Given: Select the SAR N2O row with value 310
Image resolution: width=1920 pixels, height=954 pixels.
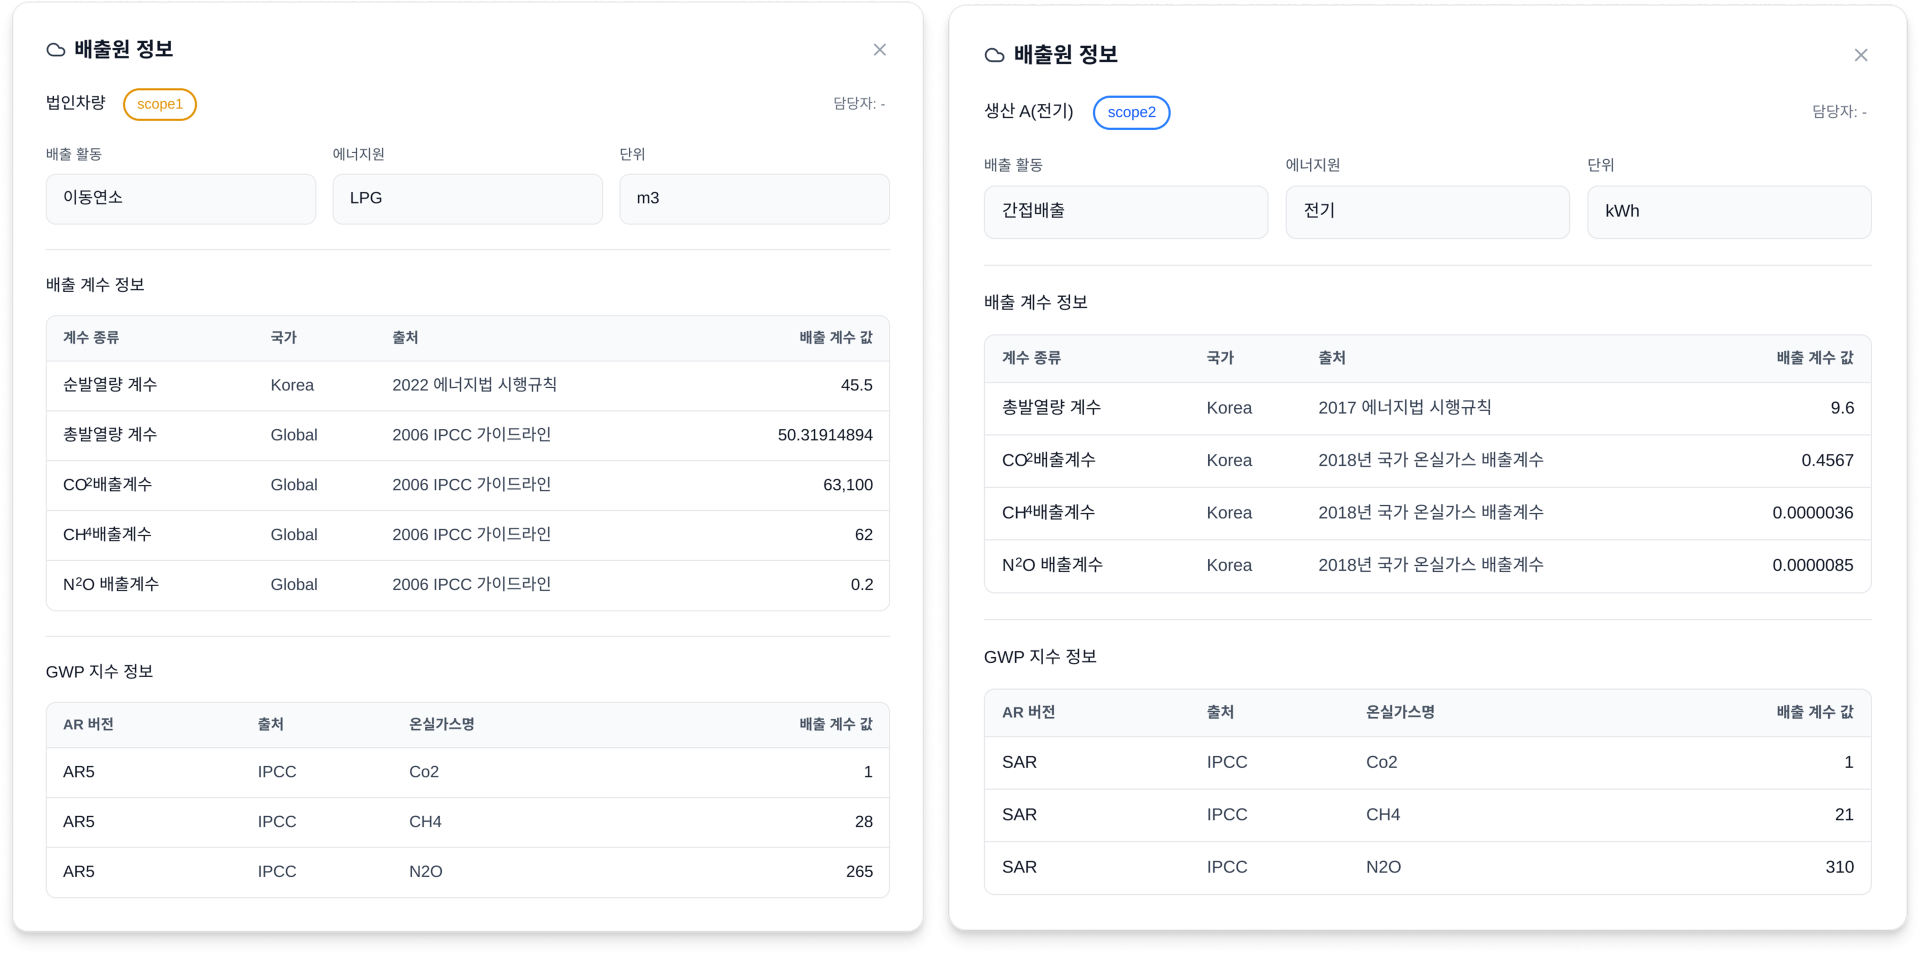Looking at the screenshot, I should [x=1427, y=867].
